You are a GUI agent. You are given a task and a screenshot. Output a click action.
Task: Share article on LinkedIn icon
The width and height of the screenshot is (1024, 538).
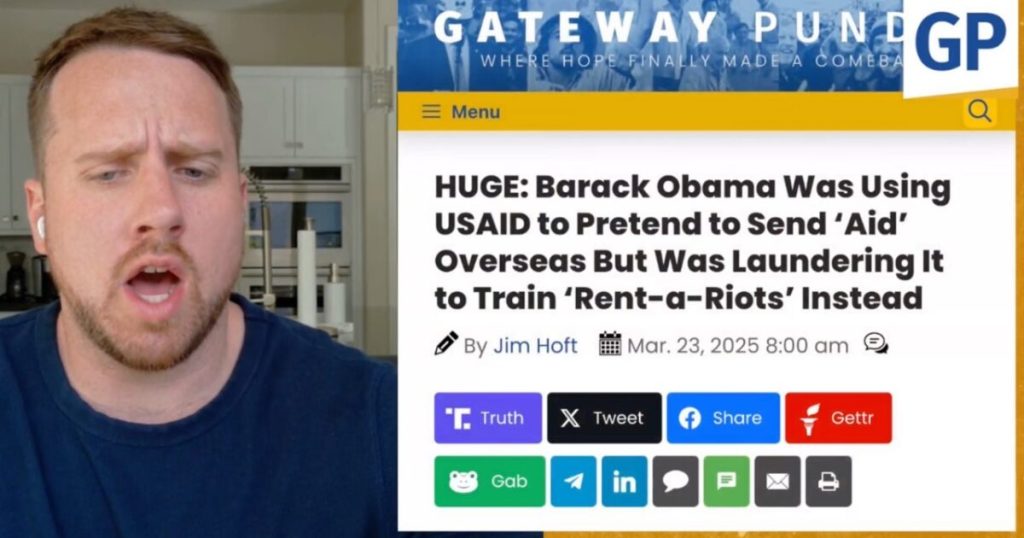(x=624, y=481)
